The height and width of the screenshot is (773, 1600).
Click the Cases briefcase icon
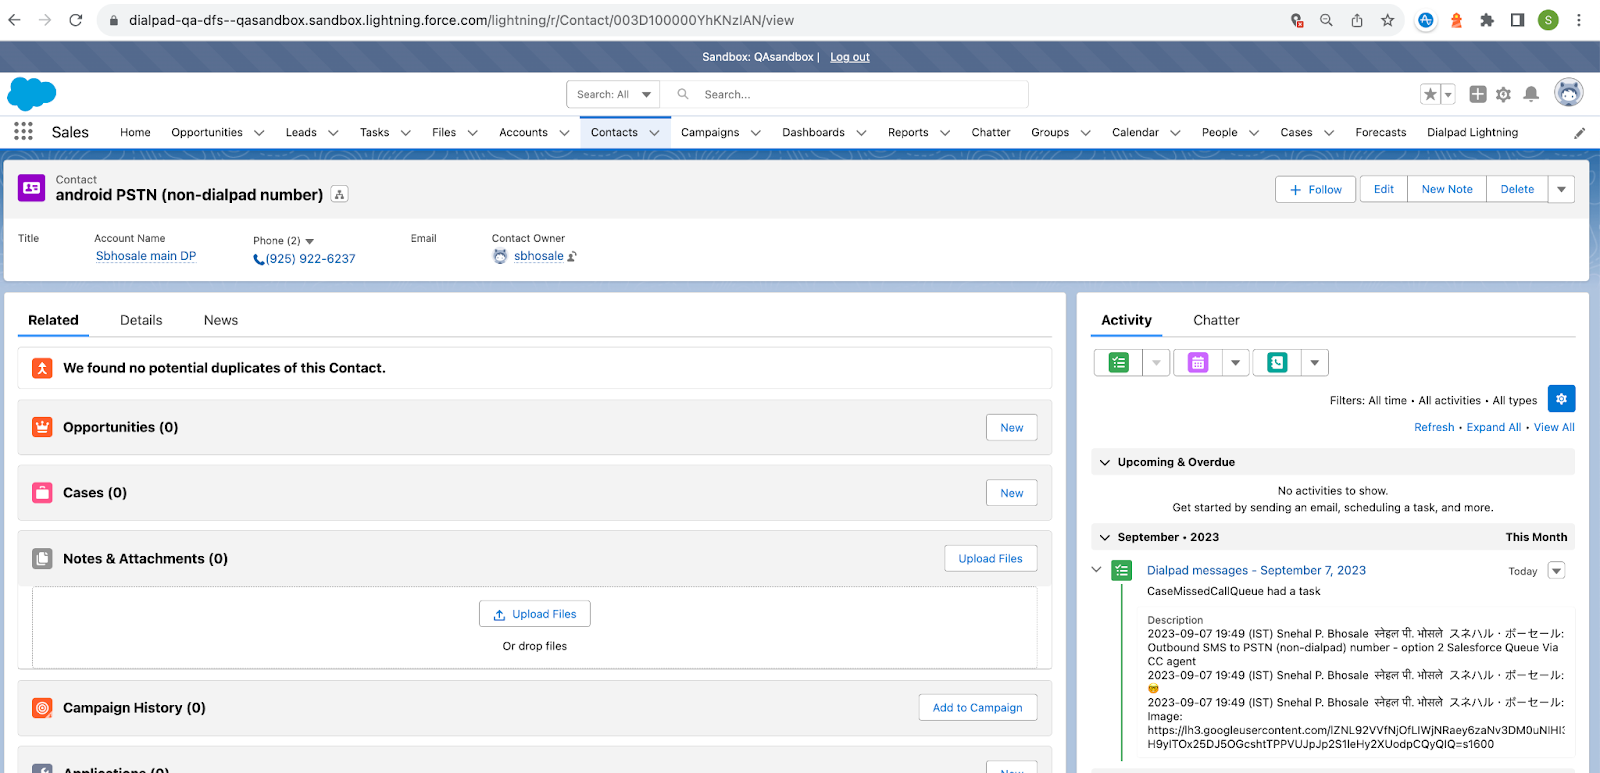click(42, 493)
